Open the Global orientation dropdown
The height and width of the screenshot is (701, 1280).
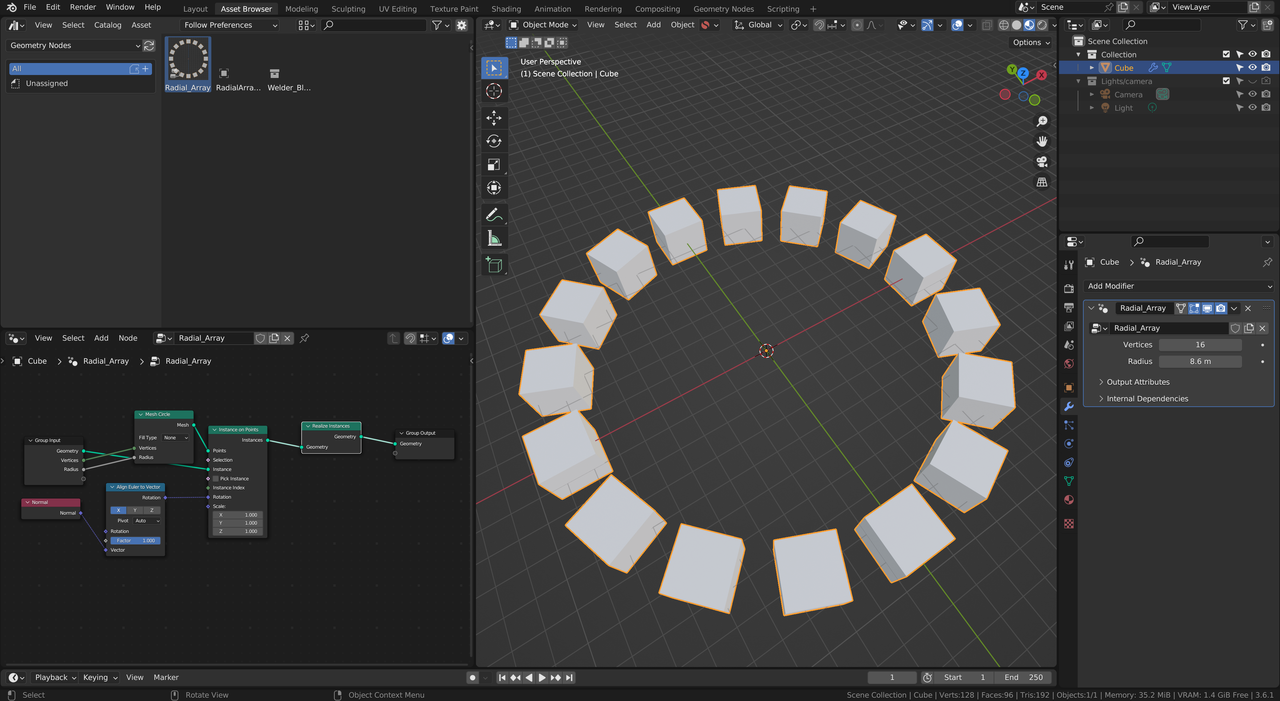click(x=759, y=25)
